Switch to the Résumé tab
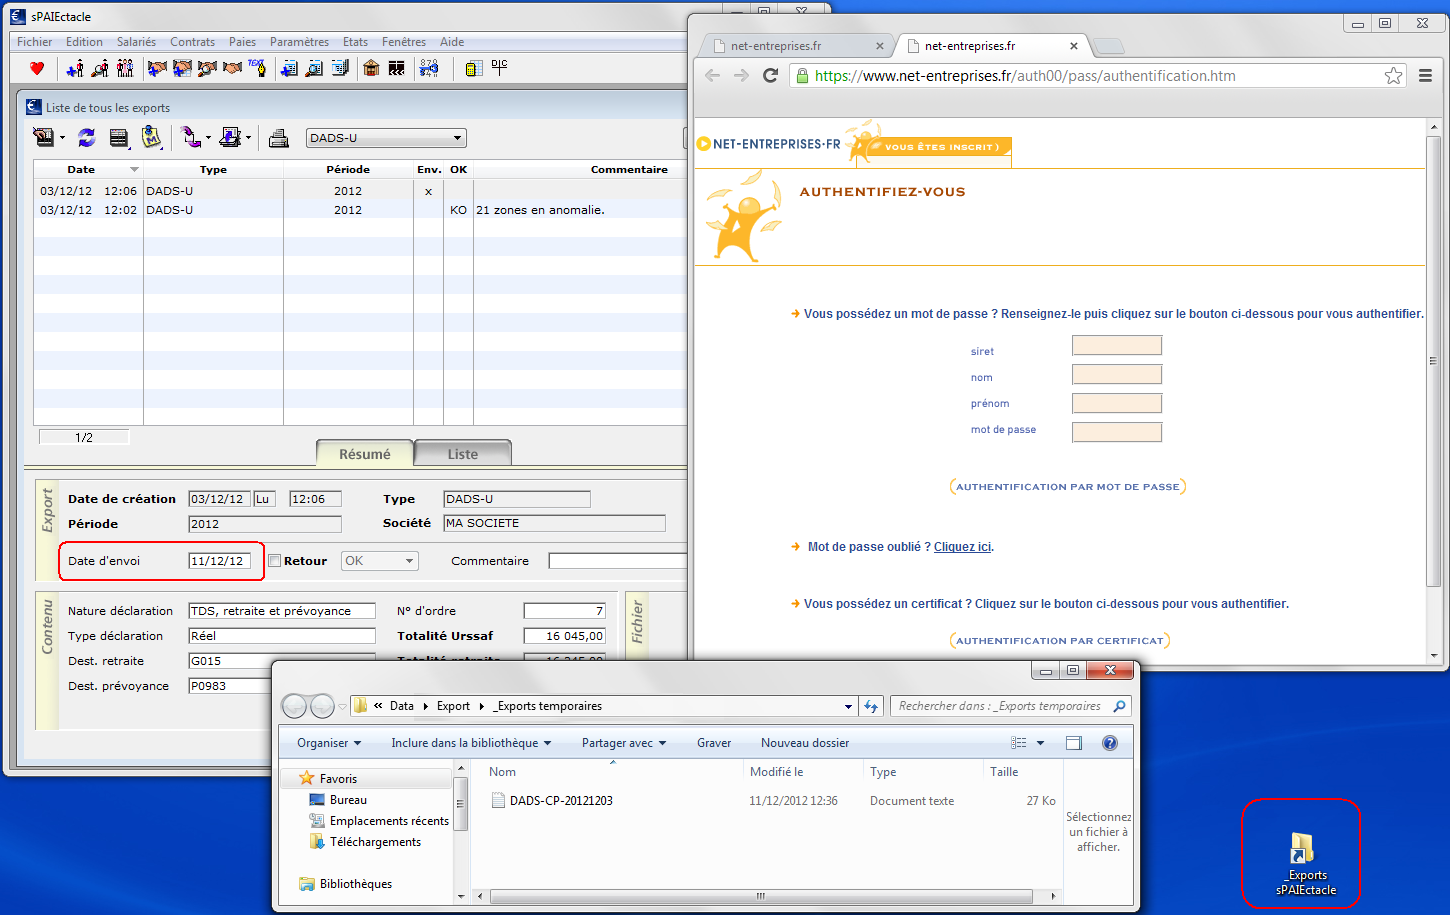Screen dimensions: 1450x915 tap(364, 453)
